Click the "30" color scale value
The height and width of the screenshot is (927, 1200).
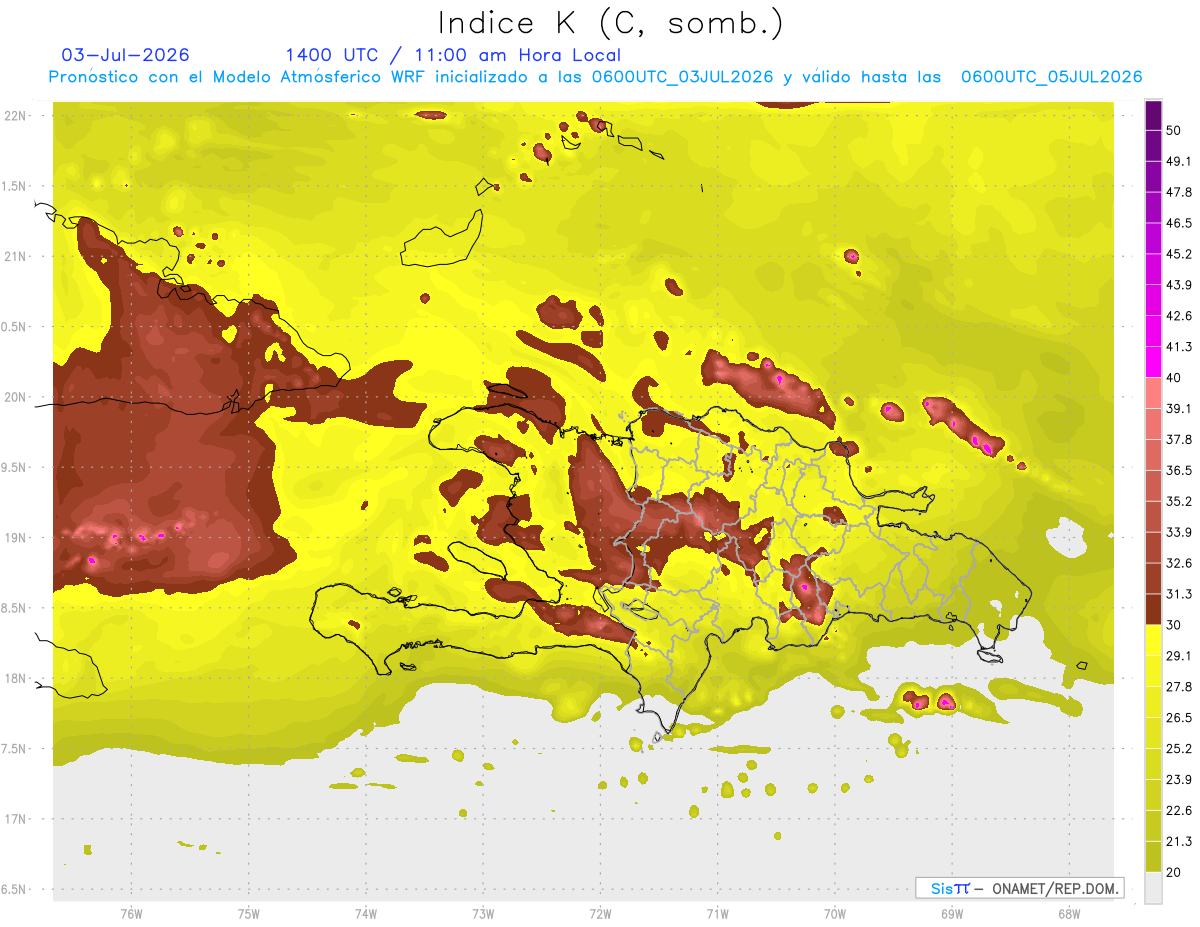point(1174,625)
